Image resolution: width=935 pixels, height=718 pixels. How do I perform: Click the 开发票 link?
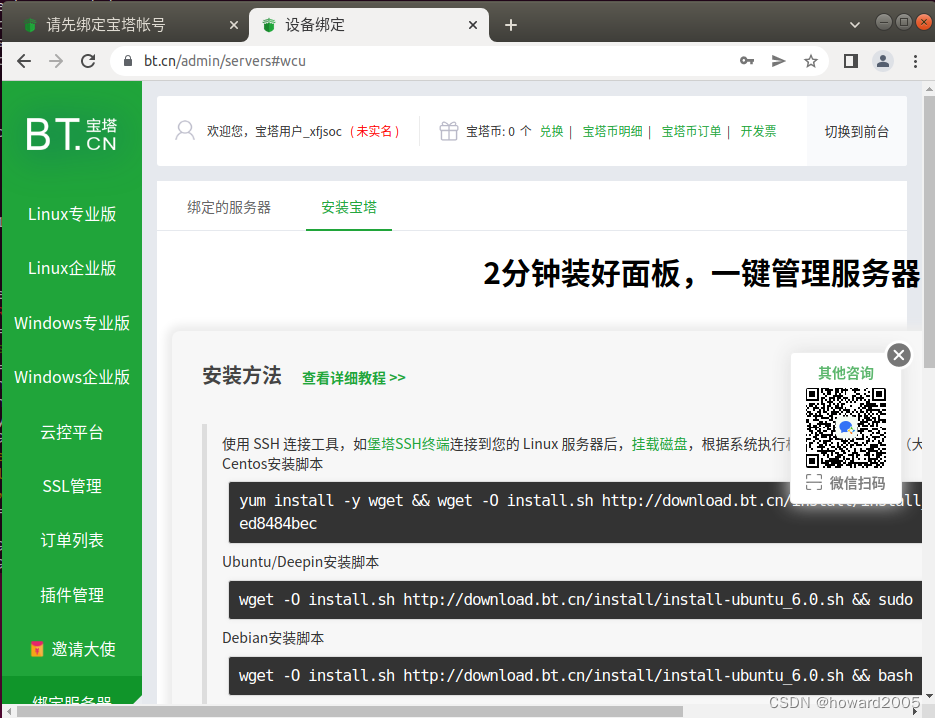[x=758, y=131]
